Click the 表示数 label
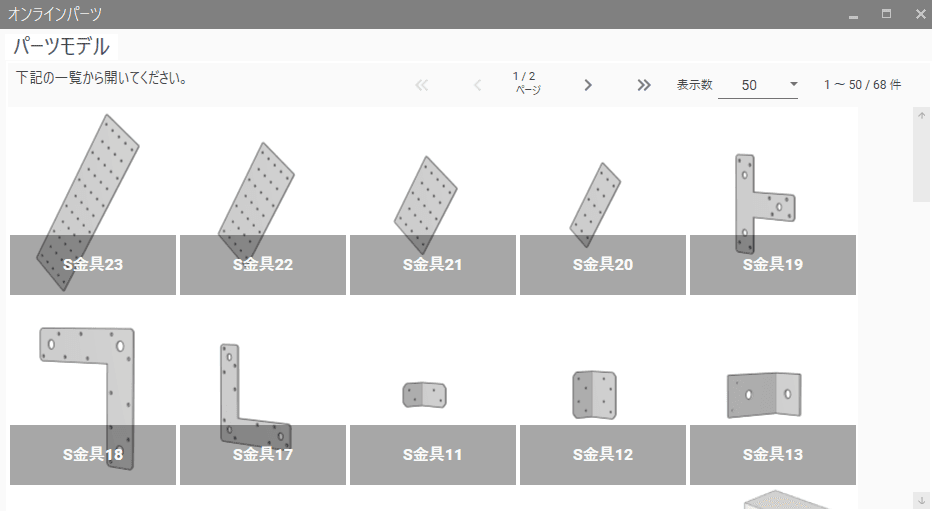Image resolution: width=932 pixels, height=511 pixels. (694, 85)
